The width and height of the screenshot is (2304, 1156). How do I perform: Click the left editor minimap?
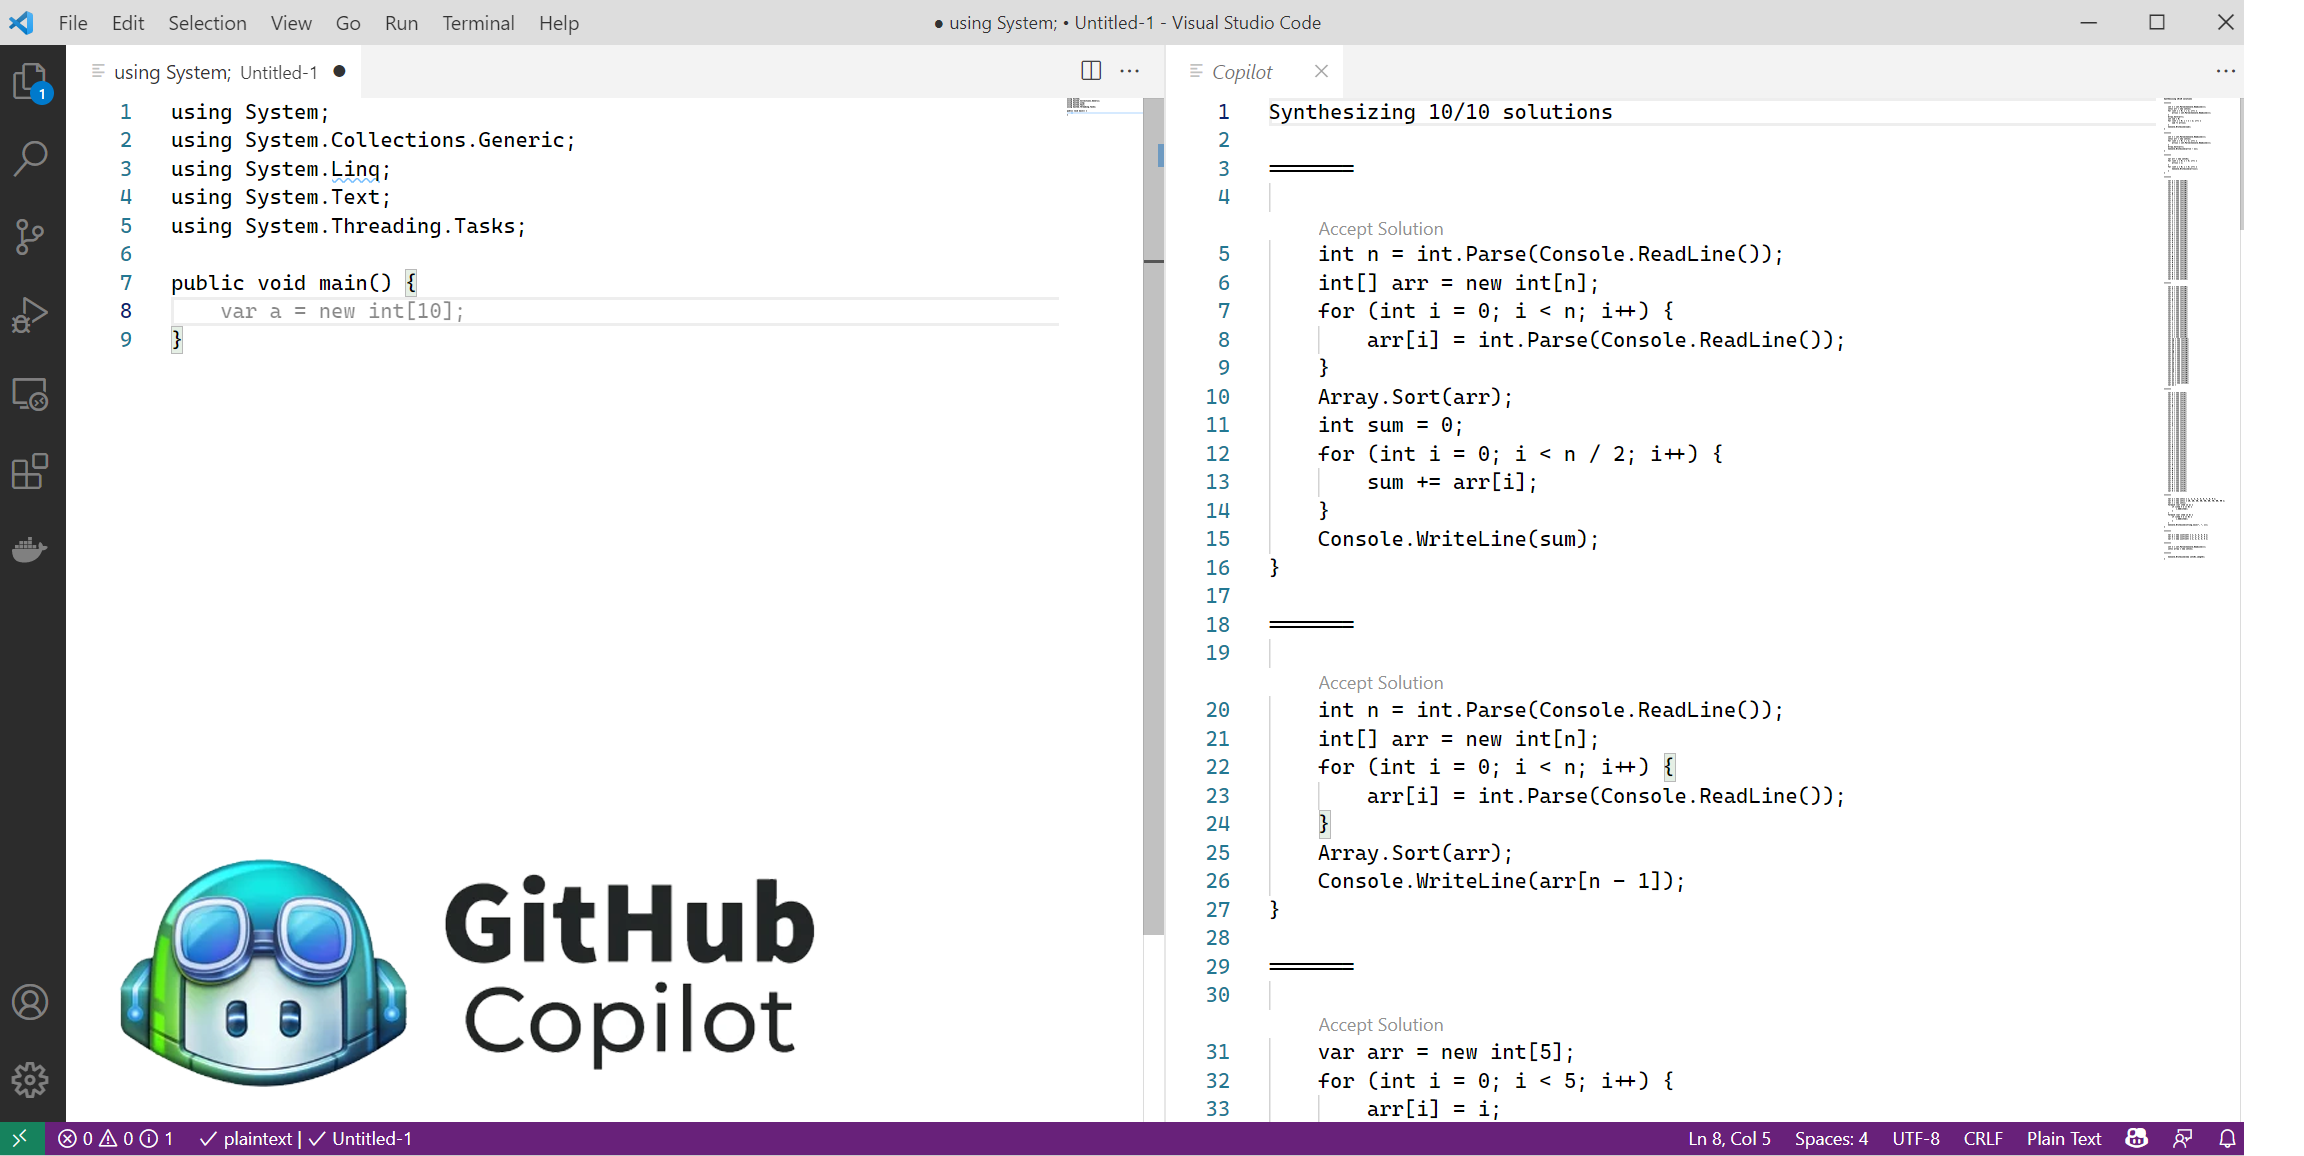(x=1104, y=106)
